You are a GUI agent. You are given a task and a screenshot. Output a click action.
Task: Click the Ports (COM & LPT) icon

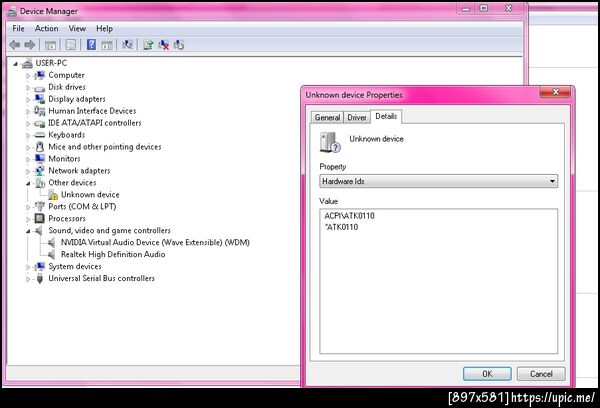click(x=40, y=207)
